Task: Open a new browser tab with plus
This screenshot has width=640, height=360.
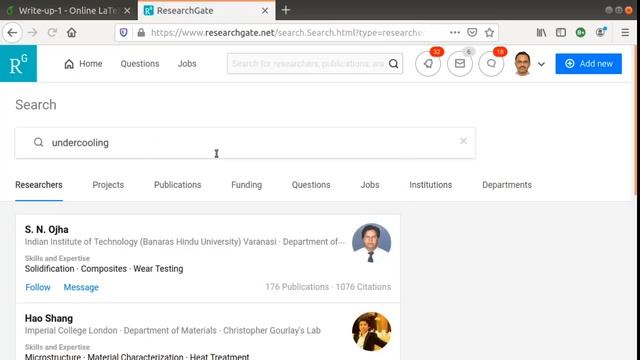Action: (286, 10)
